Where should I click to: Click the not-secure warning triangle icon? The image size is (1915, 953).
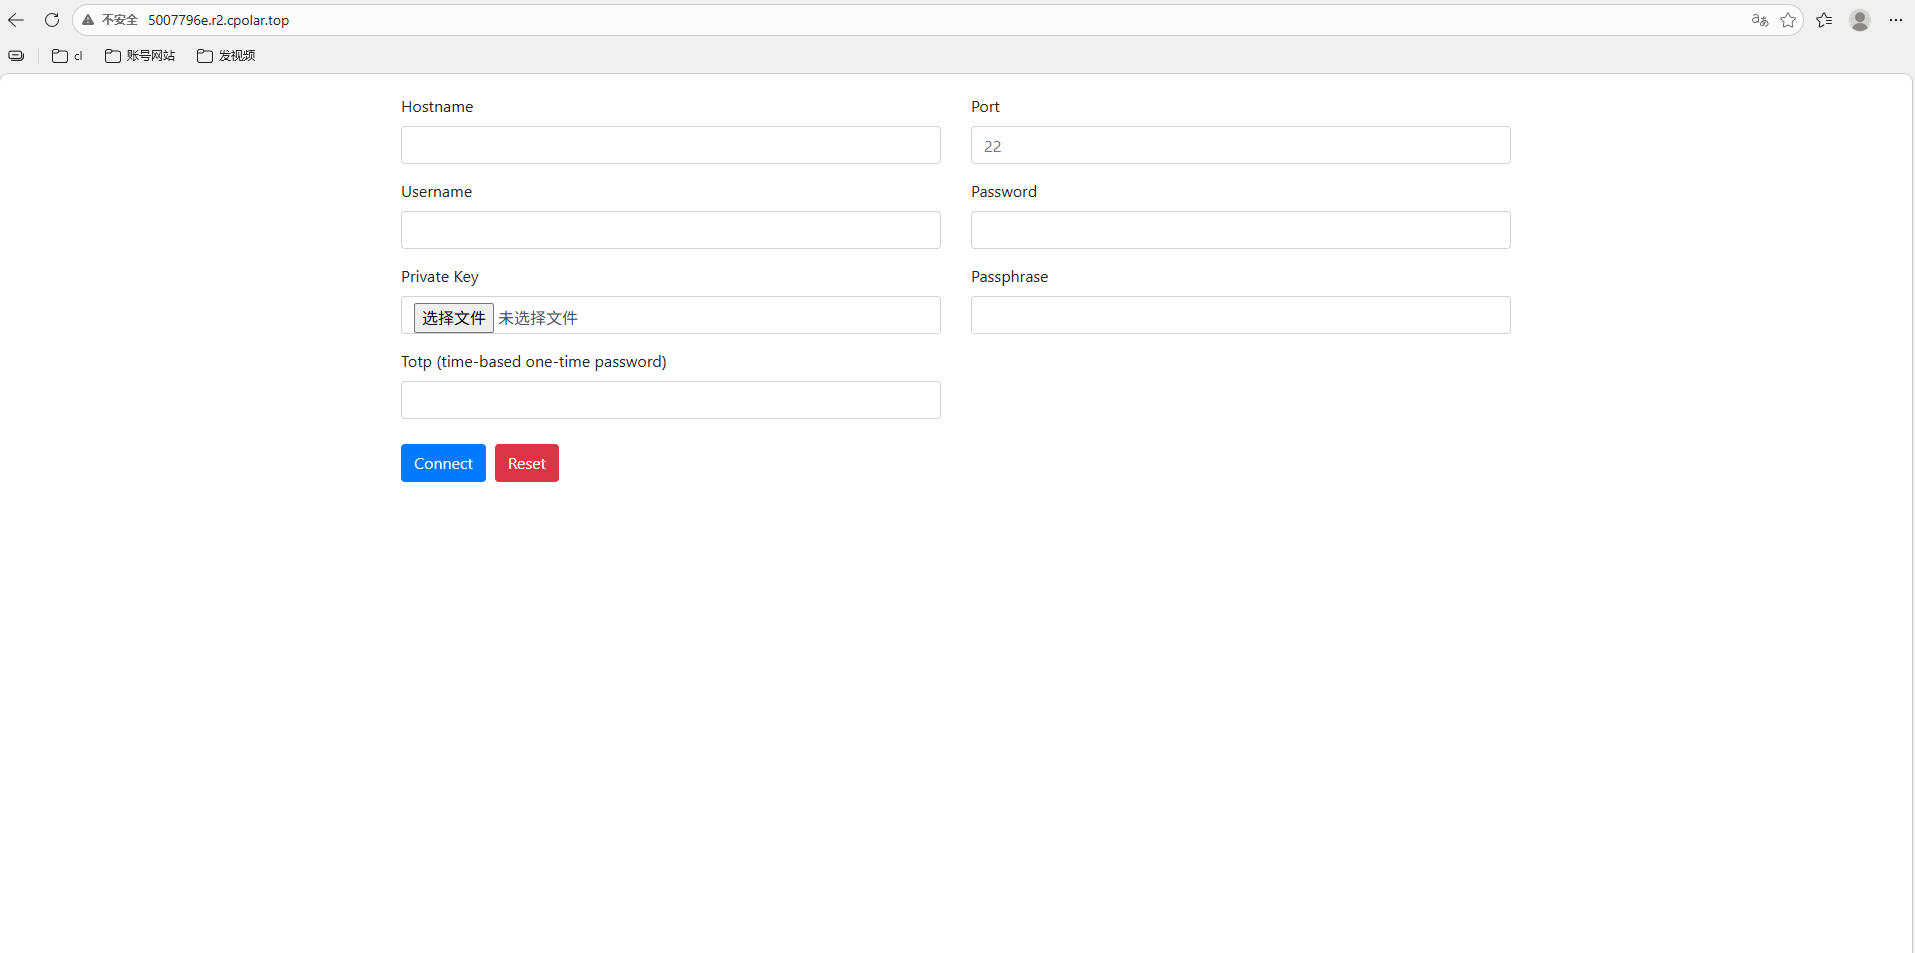[x=88, y=20]
